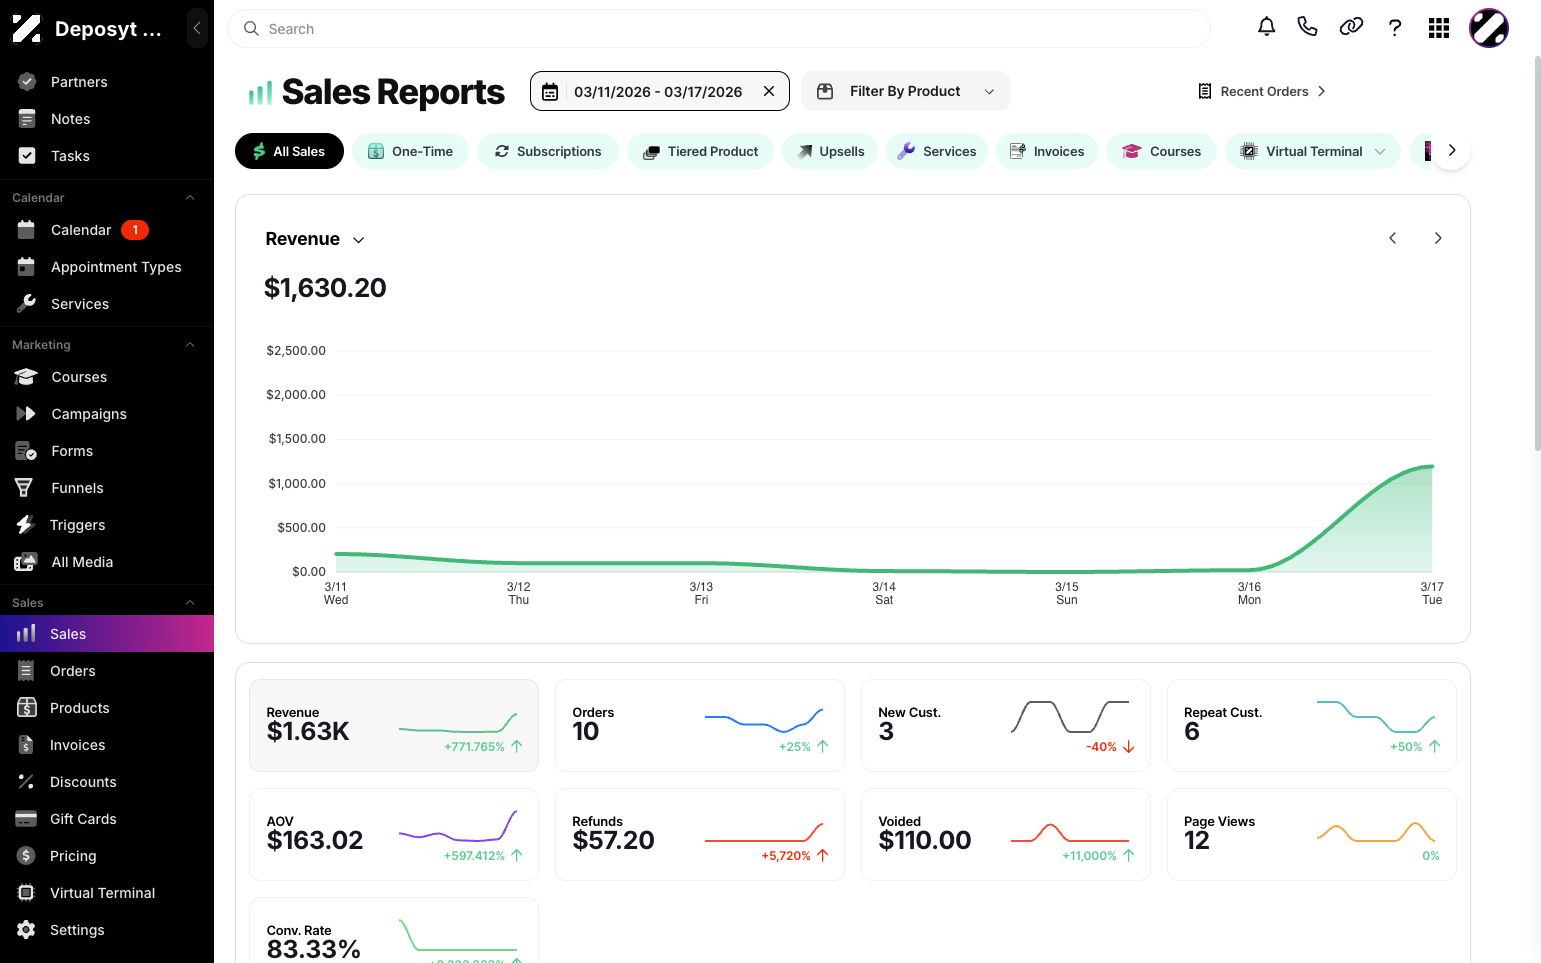The image size is (1541, 963).
Task: Select the AOV $163.02 card
Action: 394,835
